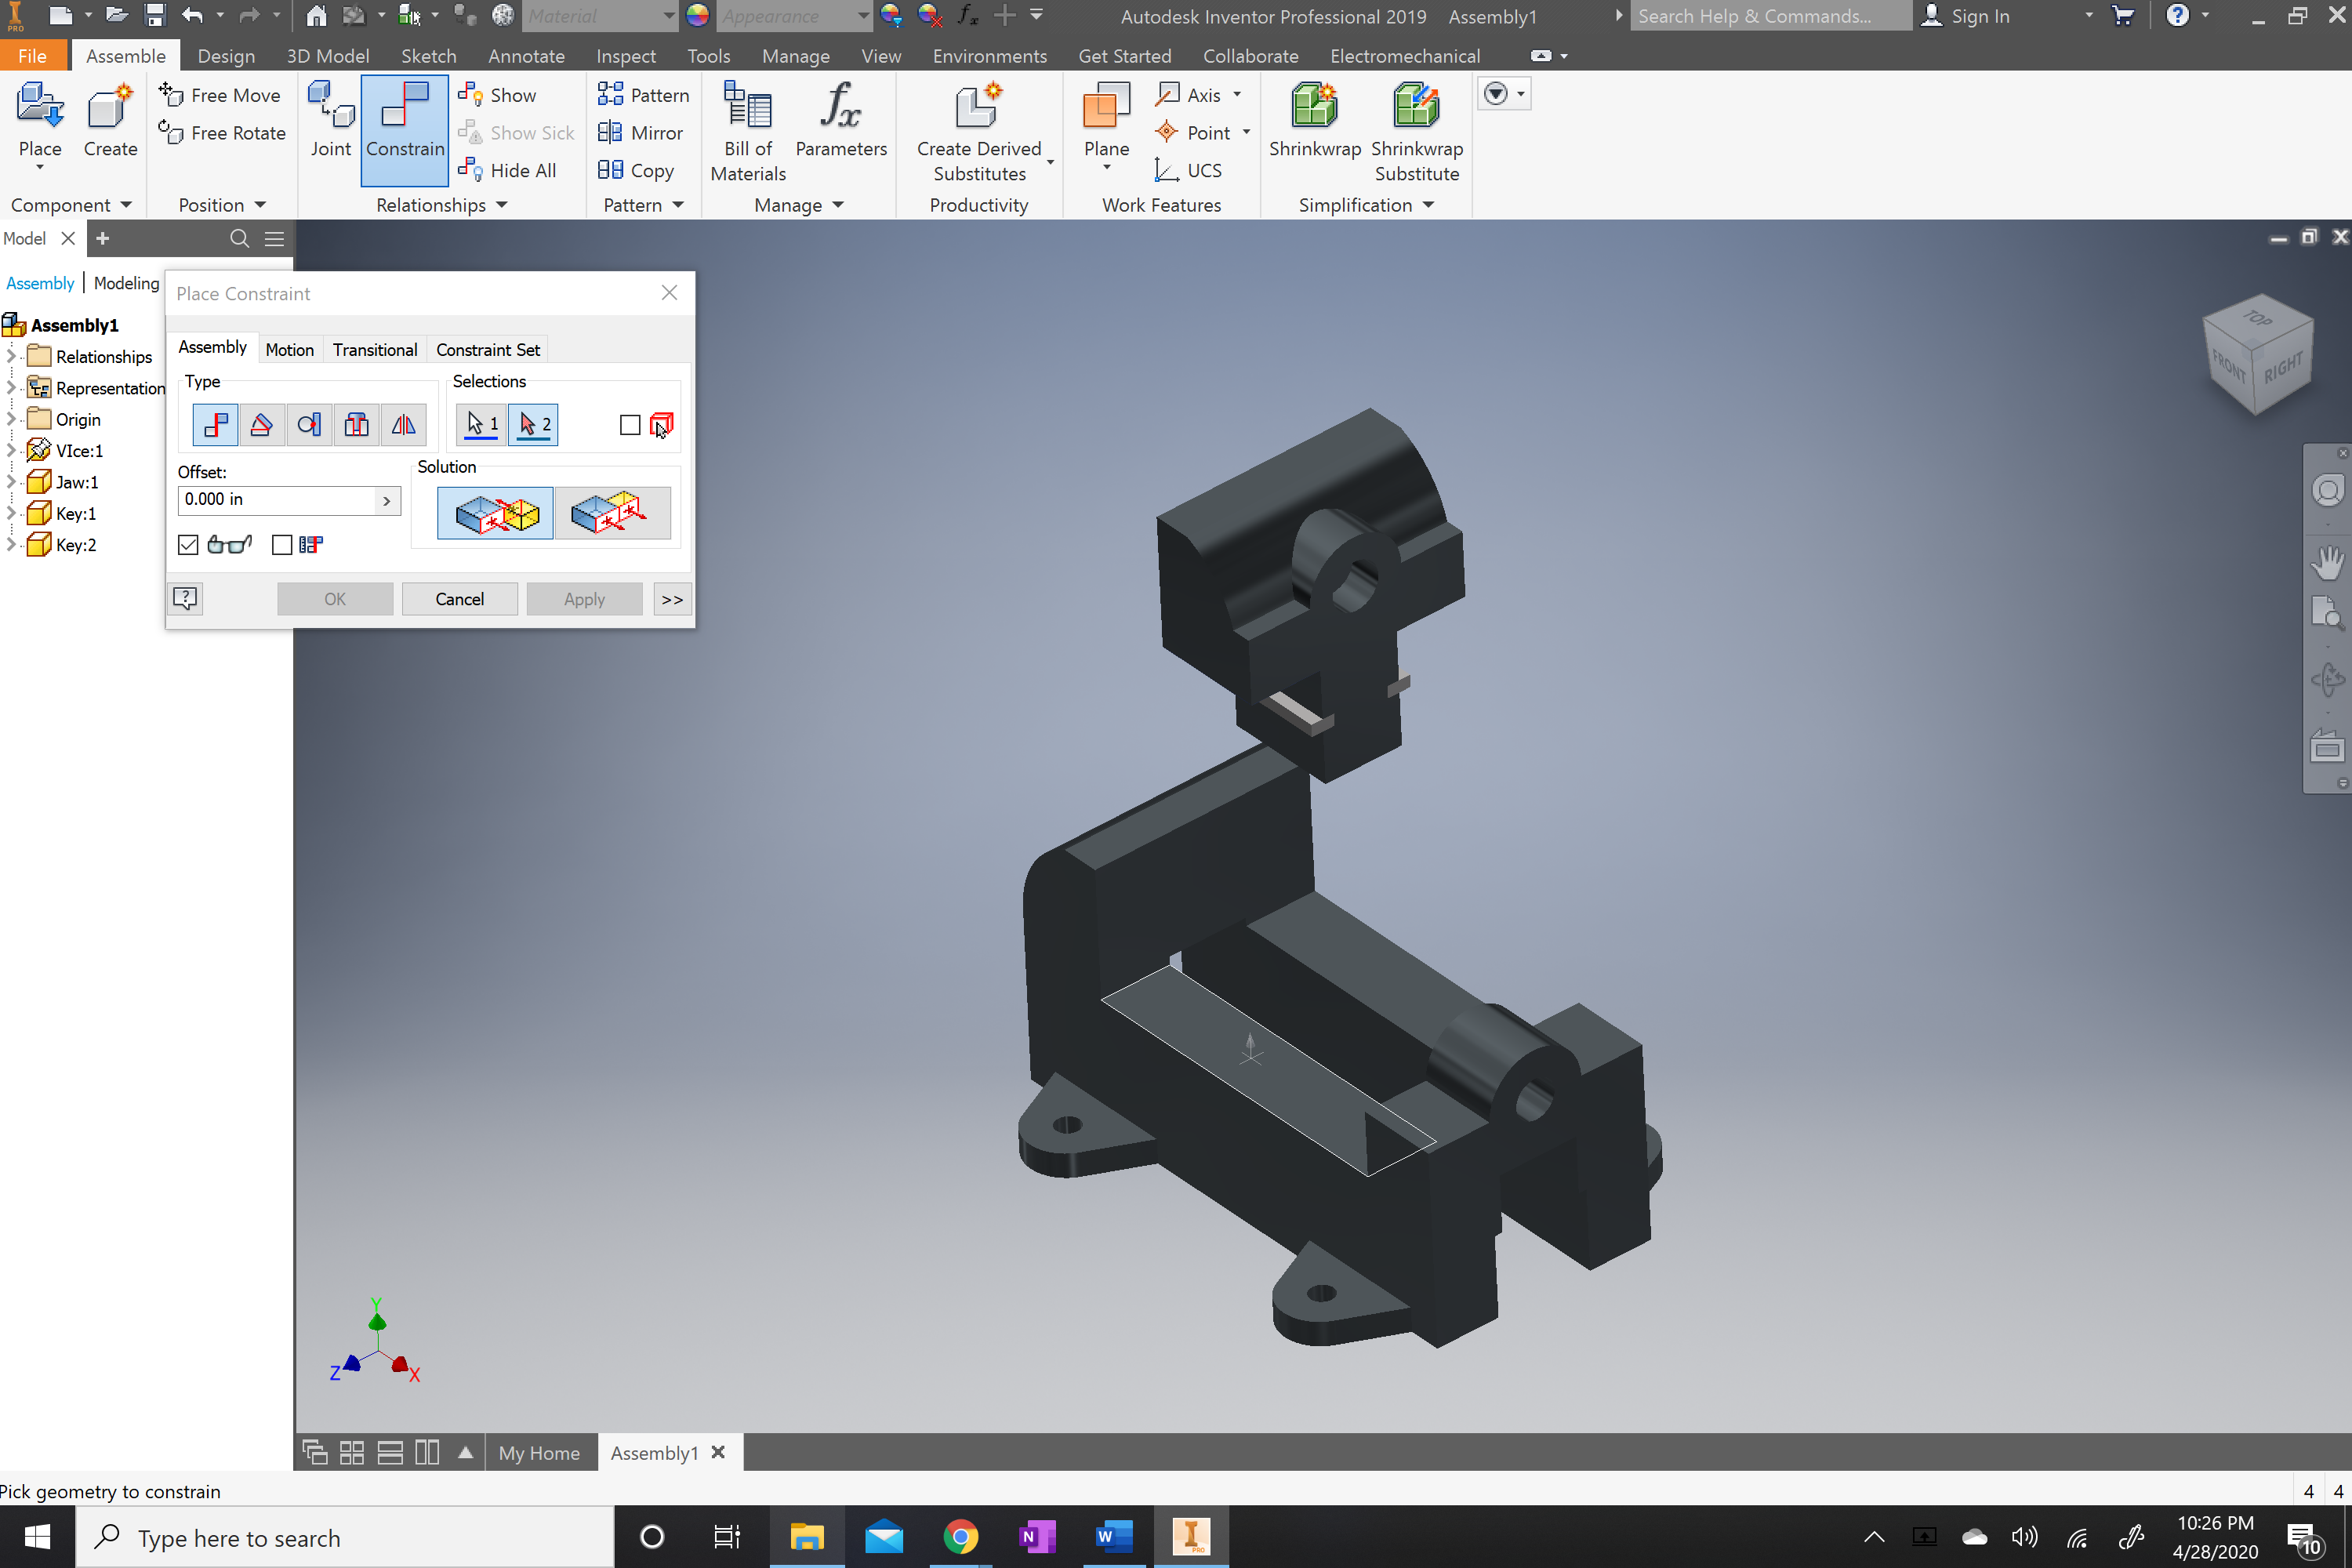Screen dimensions: 2352x1568
Task: Click Show relationships tool
Action: [497, 95]
